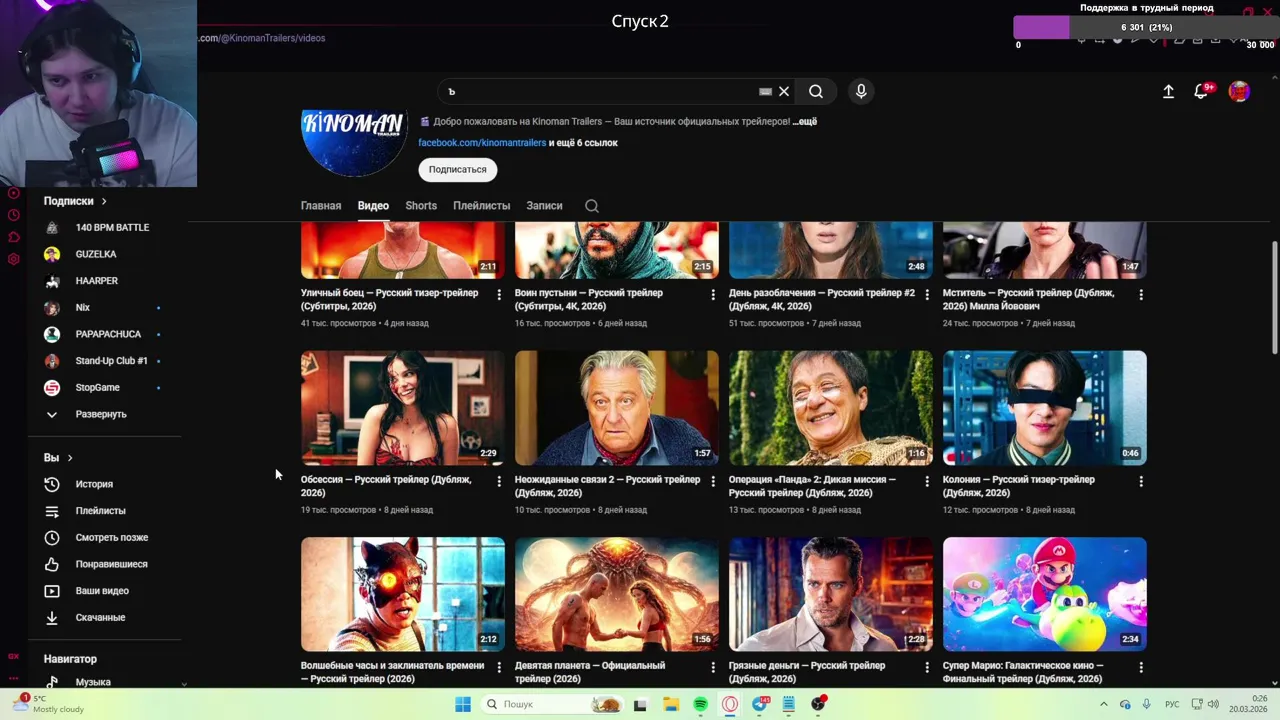The height and width of the screenshot is (720, 1280).
Task: Expand subscriptions list with Развернуть
Action: point(101,414)
